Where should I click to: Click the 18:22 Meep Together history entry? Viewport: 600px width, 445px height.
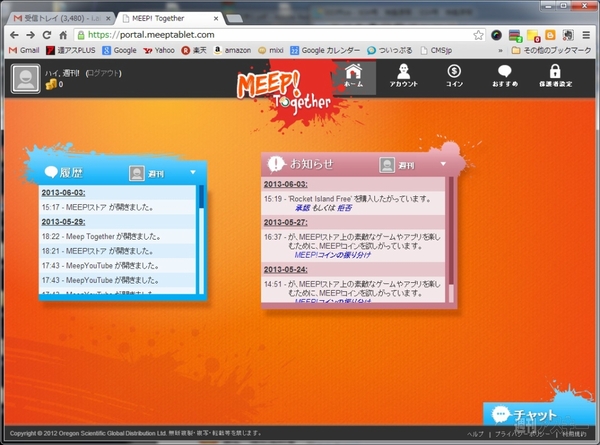117,236
